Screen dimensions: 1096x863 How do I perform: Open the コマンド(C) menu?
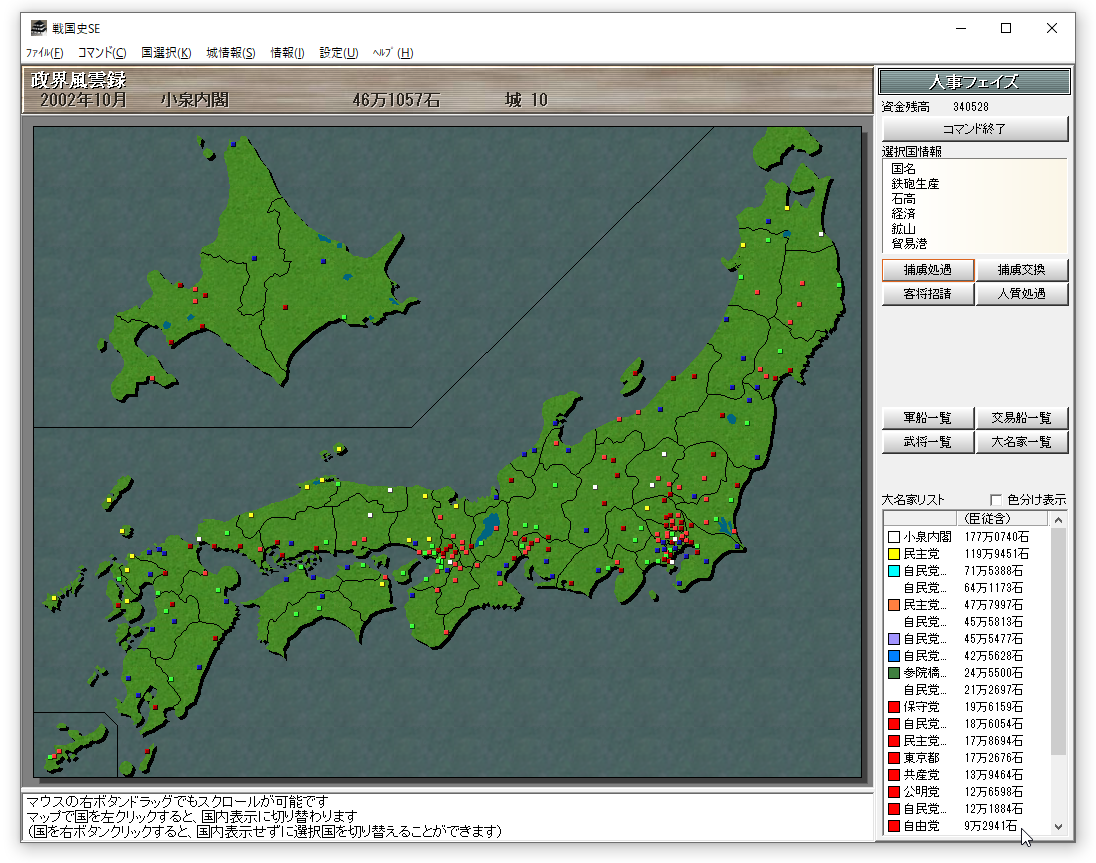(x=102, y=53)
